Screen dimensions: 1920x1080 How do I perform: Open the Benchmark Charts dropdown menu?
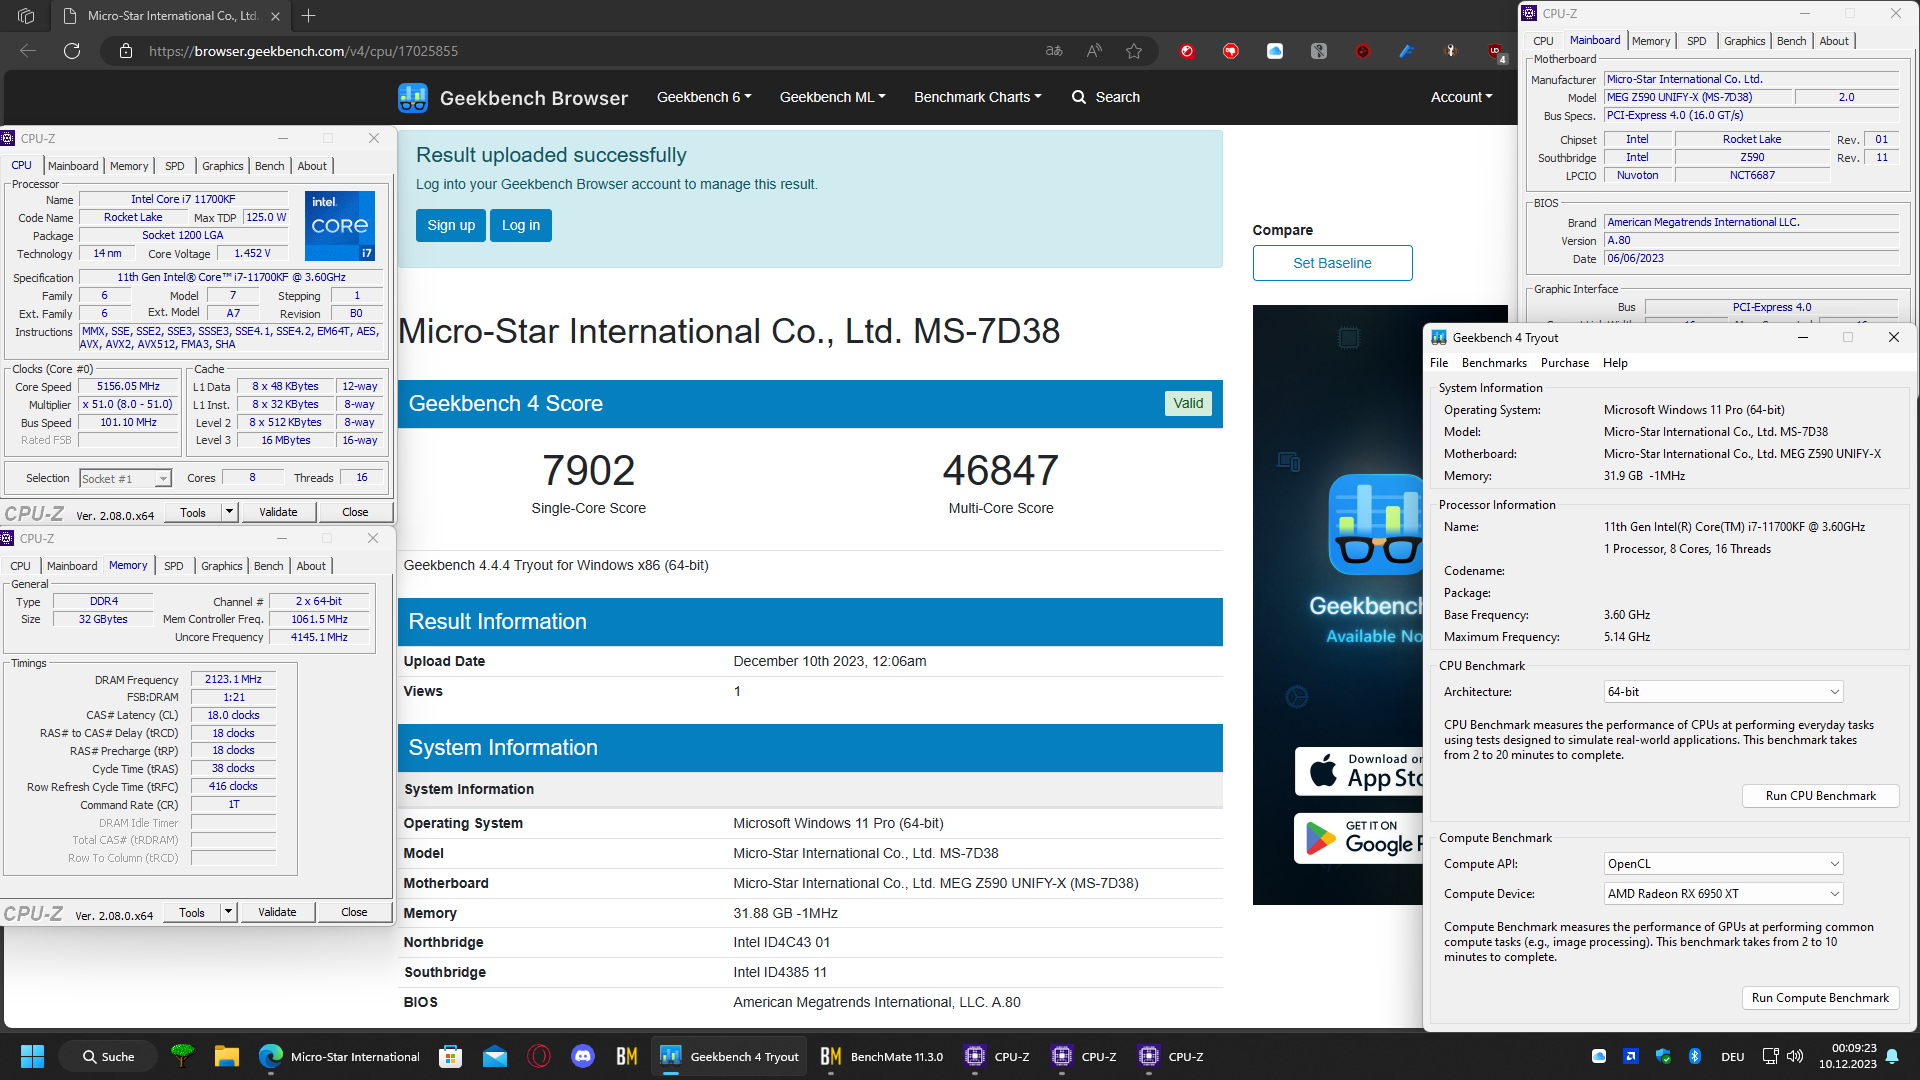pyautogui.click(x=978, y=97)
